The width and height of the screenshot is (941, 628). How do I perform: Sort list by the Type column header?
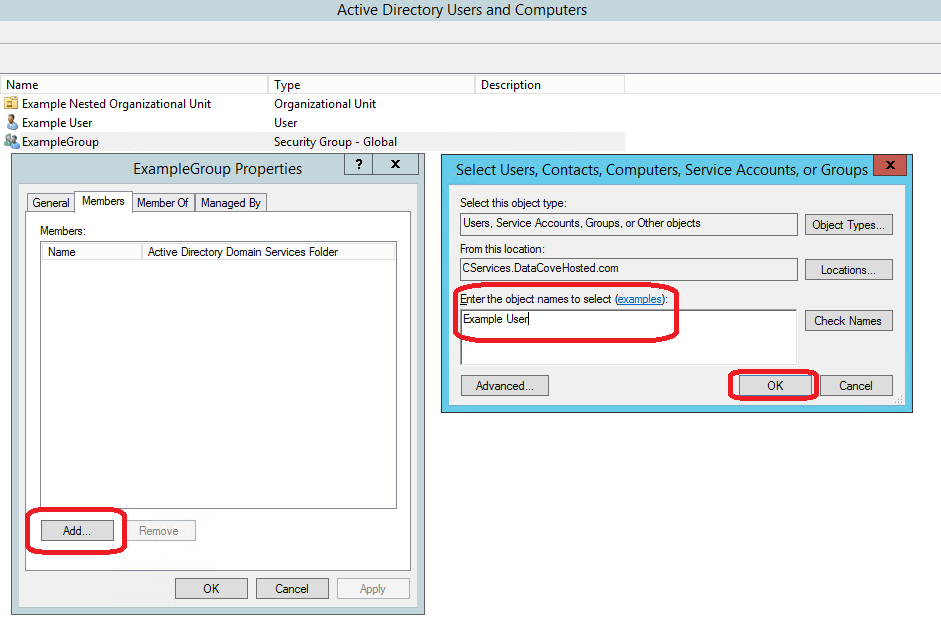pyautogui.click(x=371, y=85)
